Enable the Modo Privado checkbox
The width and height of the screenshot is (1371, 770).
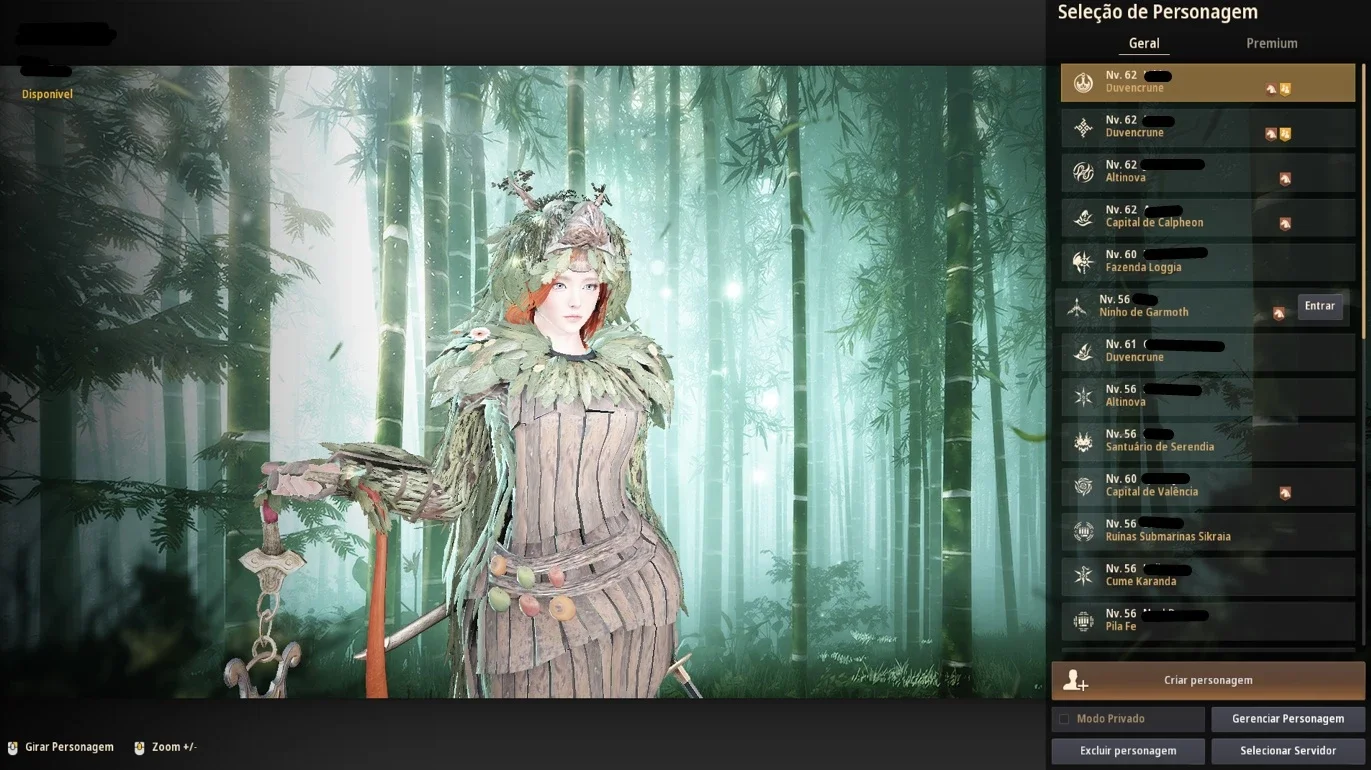(1064, 719)
